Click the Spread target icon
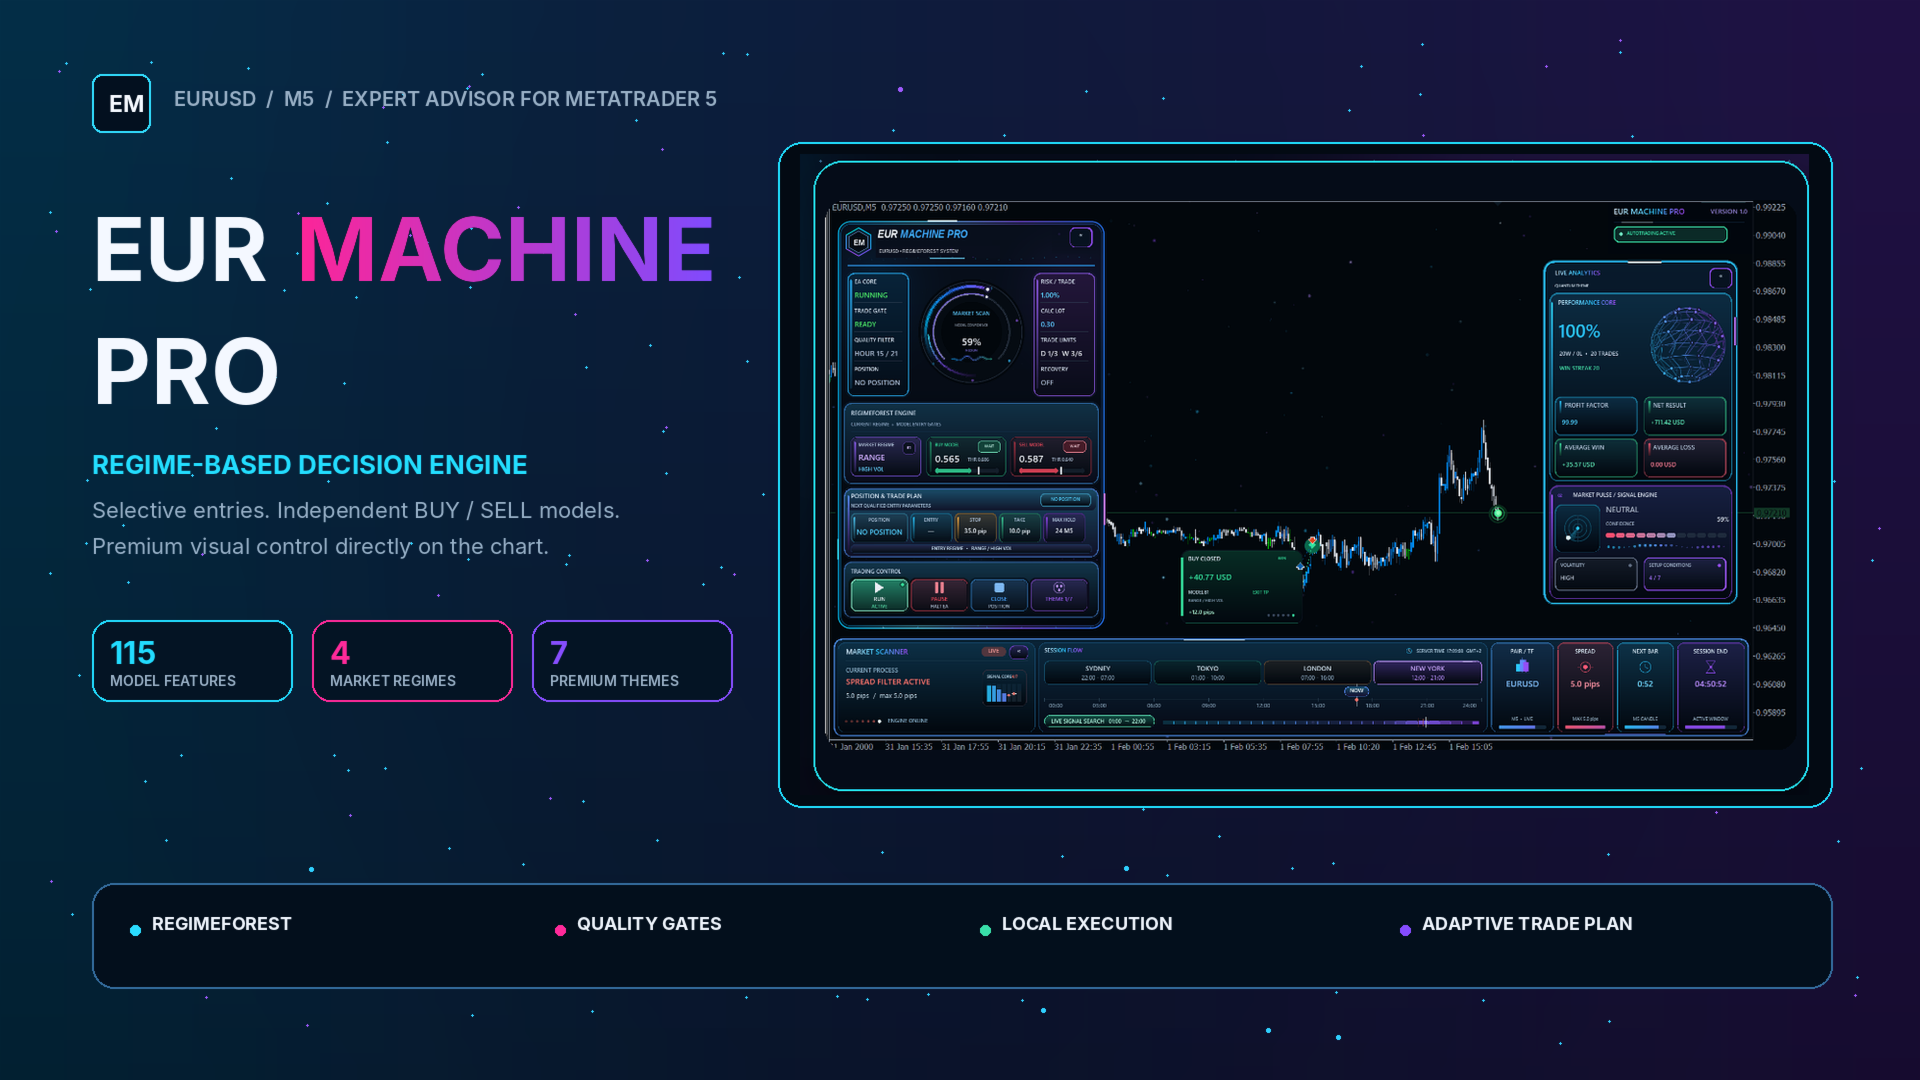This screenshot has height=1080, width=1920. click(x=1585, y=667)
